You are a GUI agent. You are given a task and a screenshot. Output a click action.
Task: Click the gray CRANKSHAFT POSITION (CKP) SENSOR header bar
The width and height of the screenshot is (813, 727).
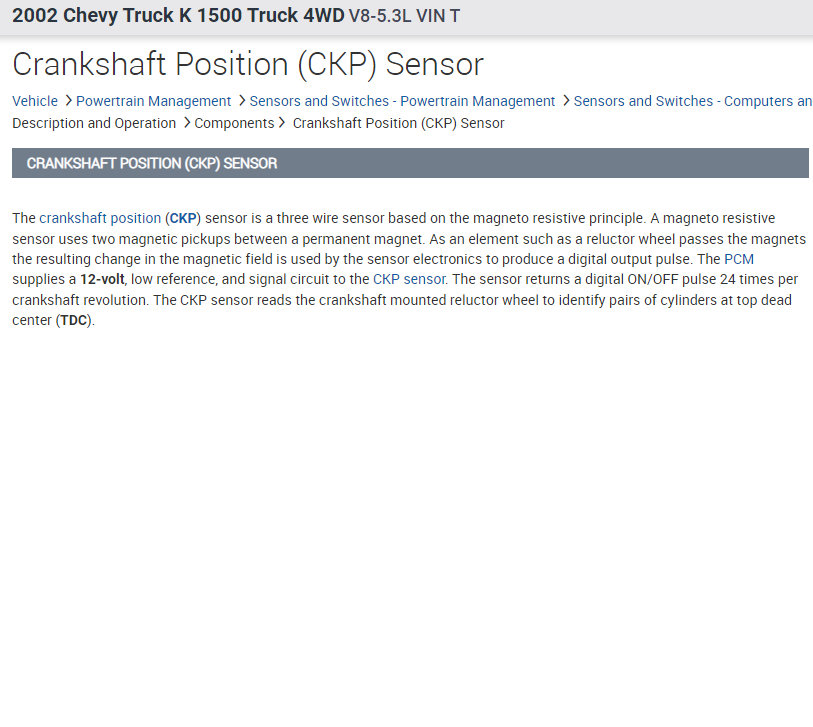tap(410, 163)
